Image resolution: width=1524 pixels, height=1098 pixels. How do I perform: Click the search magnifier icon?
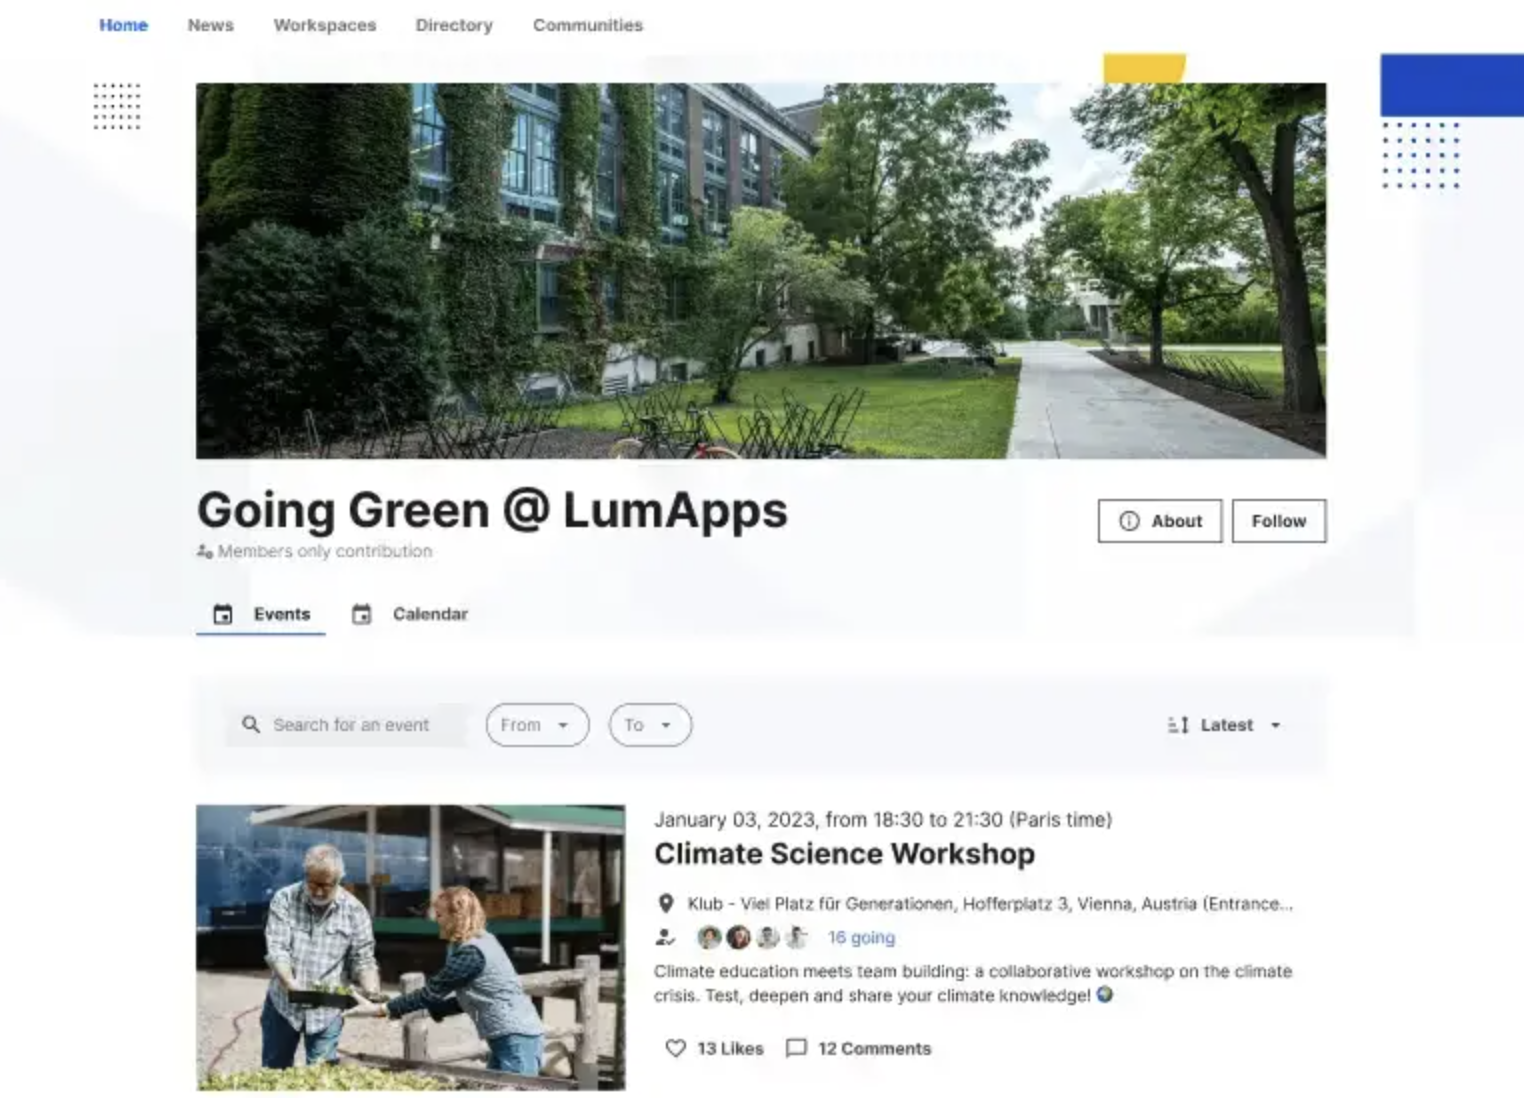point(251,724)
